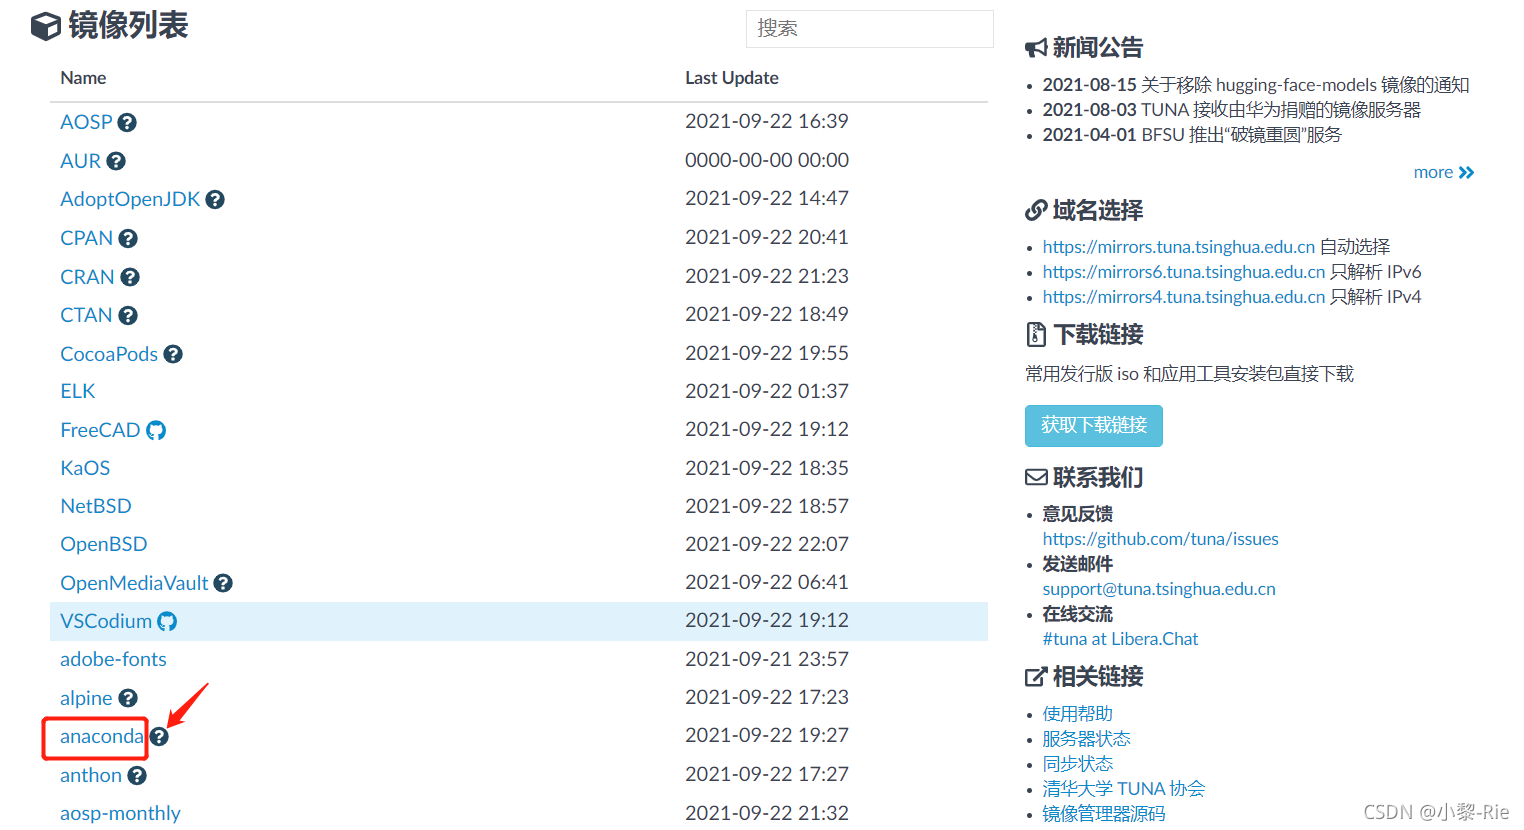Open the ELK mirror link
This screenshot has height=830, width=1524.
(x=78, y=391)
